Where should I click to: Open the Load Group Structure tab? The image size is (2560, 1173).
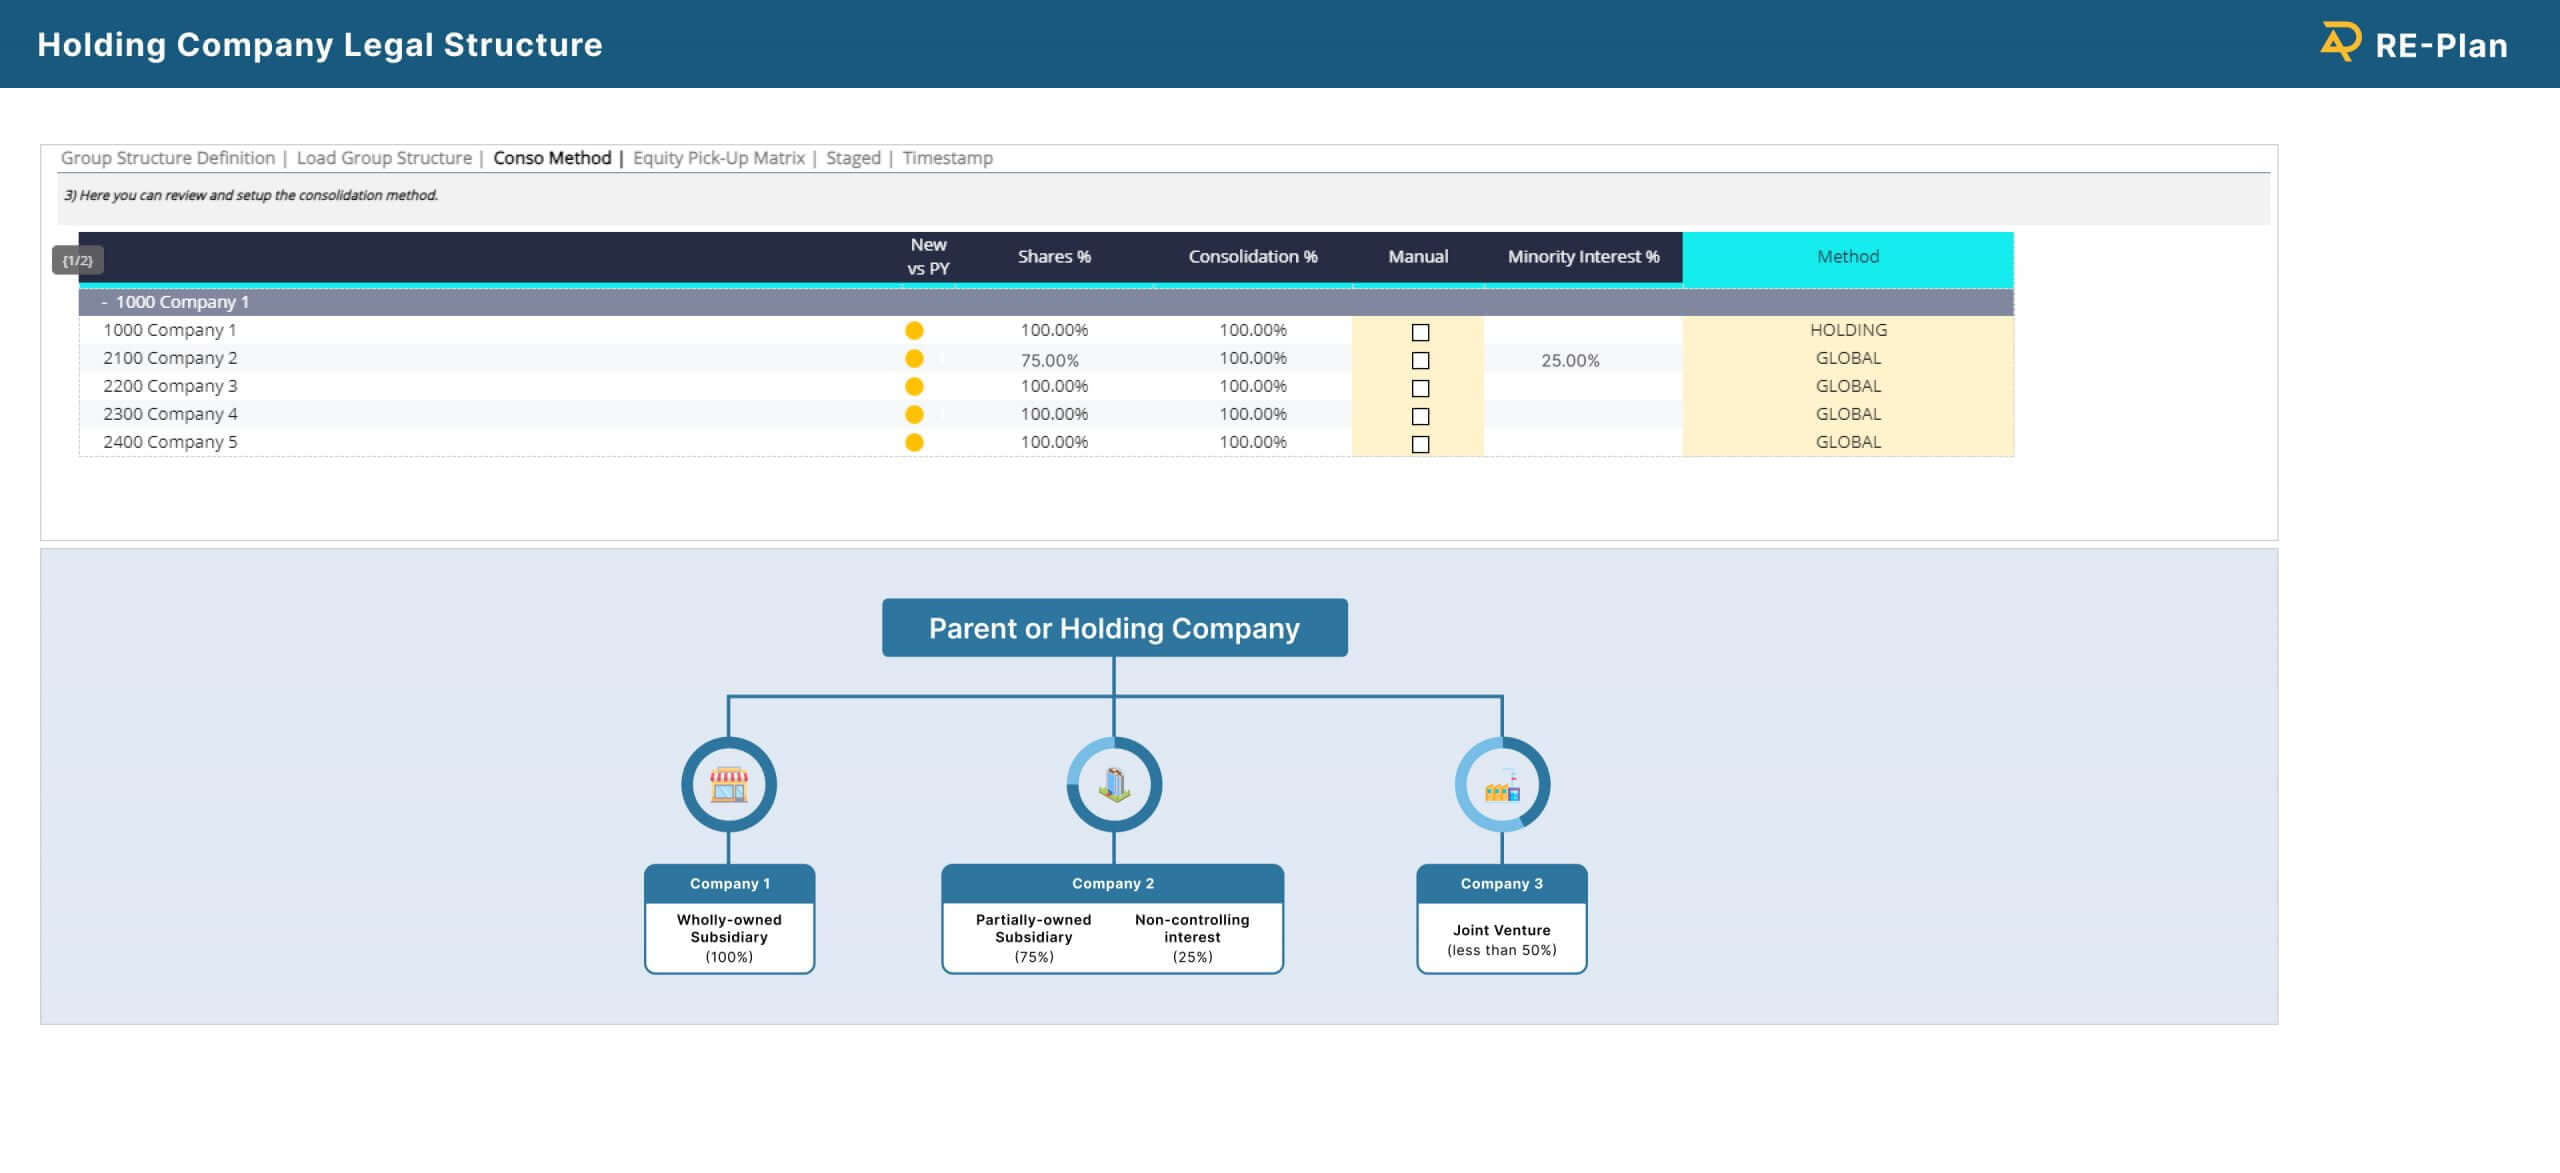pos(384,158)
